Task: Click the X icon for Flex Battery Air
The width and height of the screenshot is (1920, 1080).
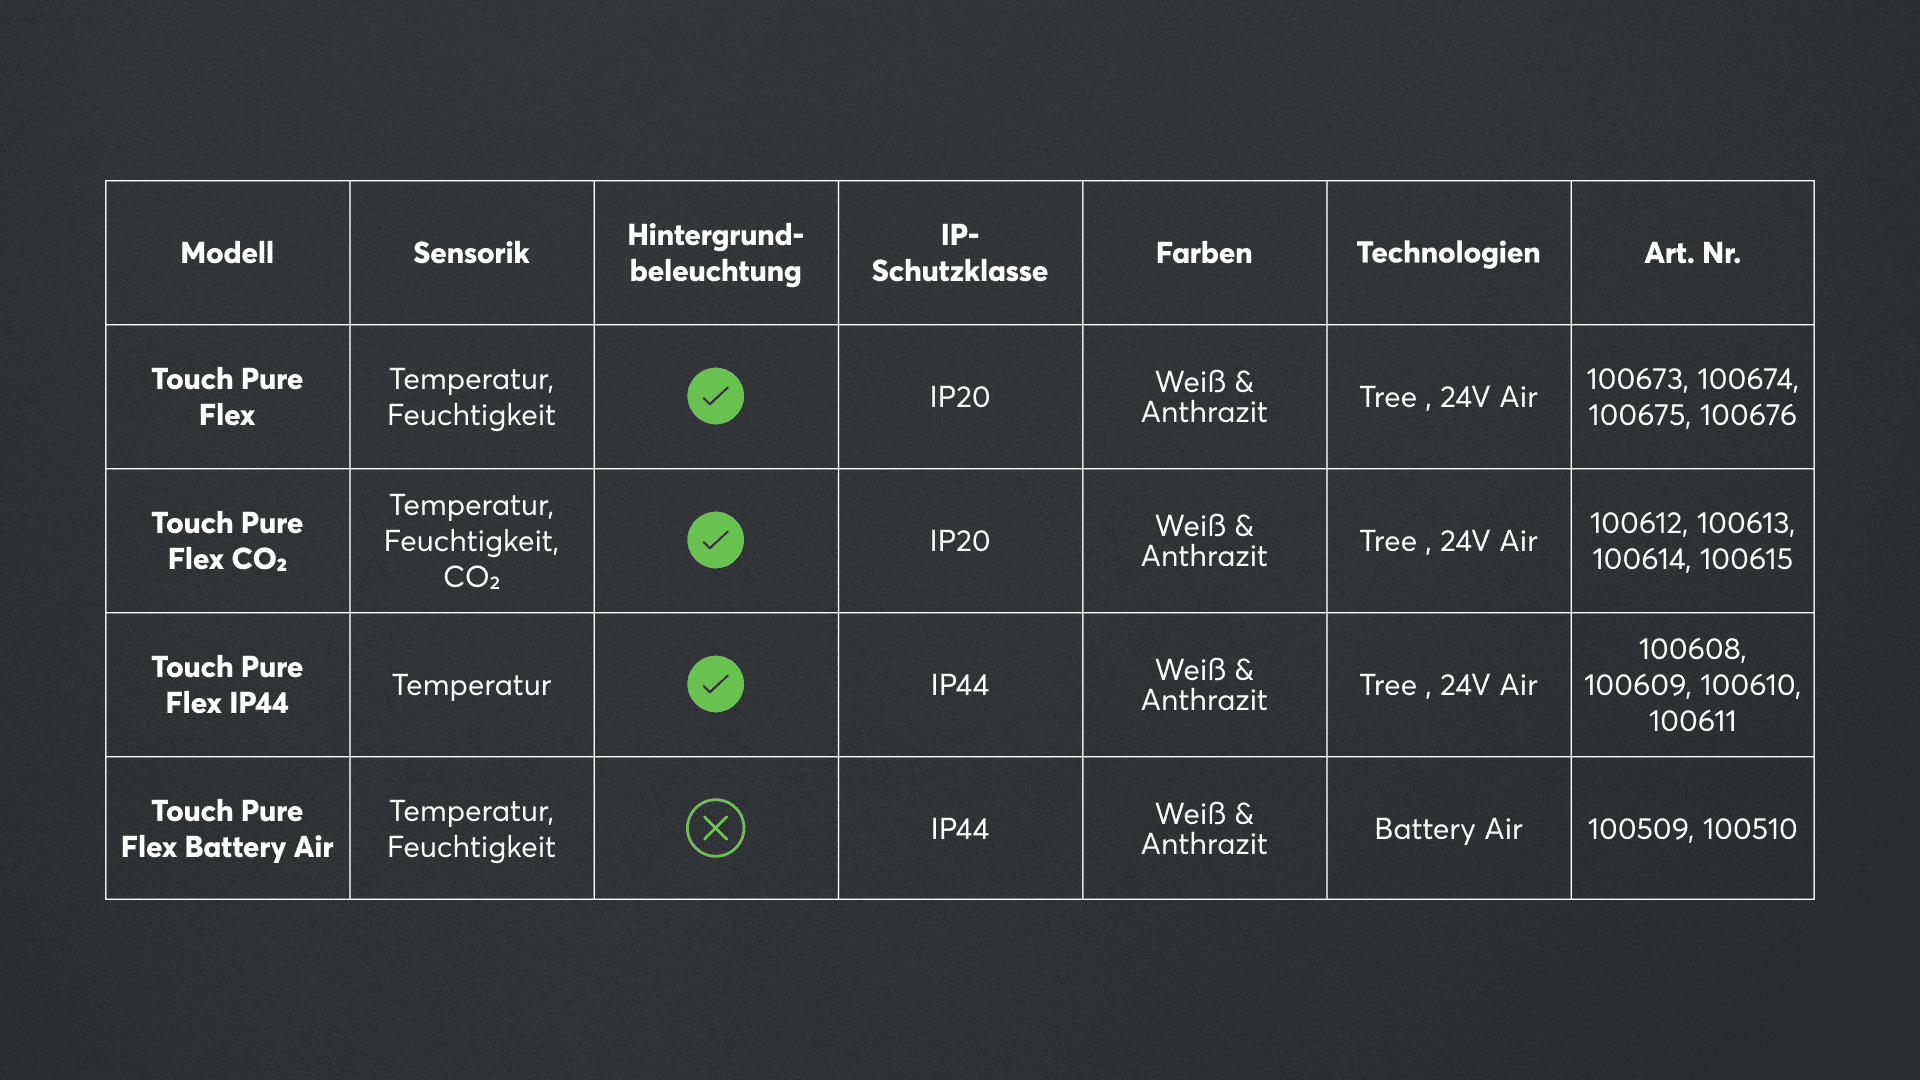Action: tap(715, 828)
